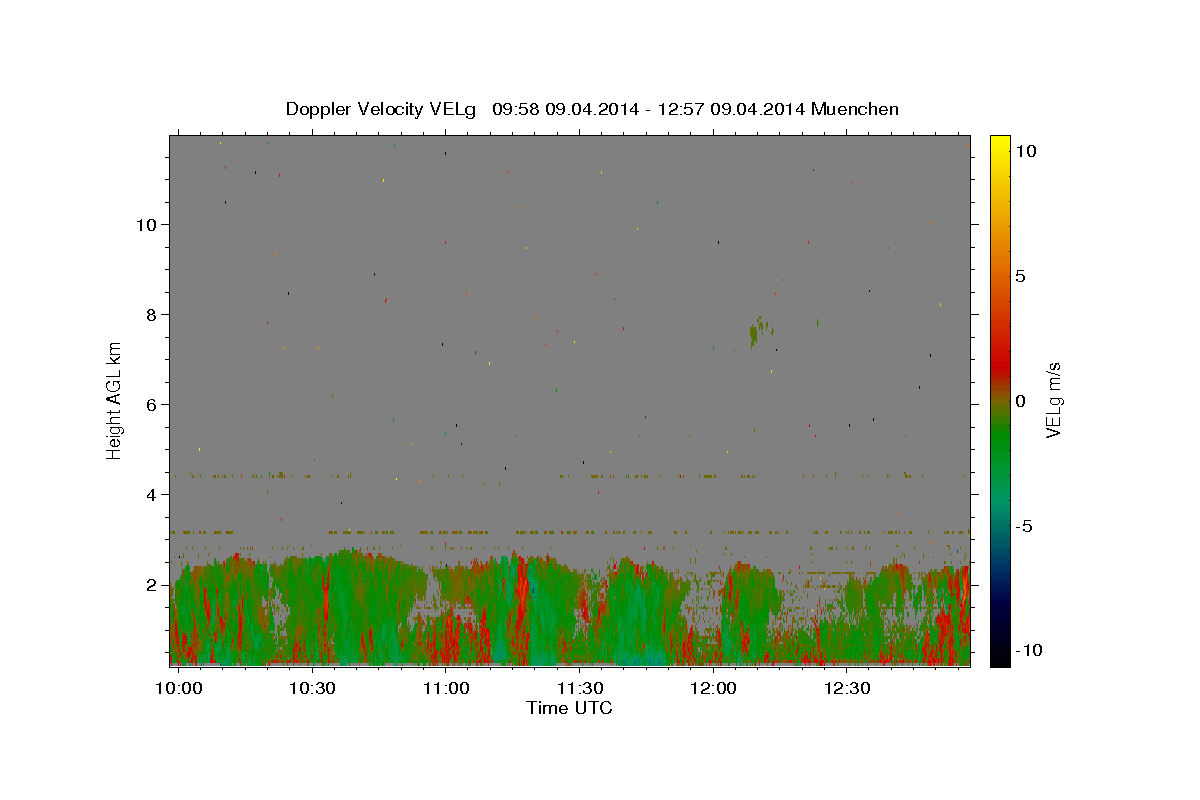The height and width of the screenshot is (800, 1200).
Task: Click the station name 'Muenchen' in the title
Action: 855,109
